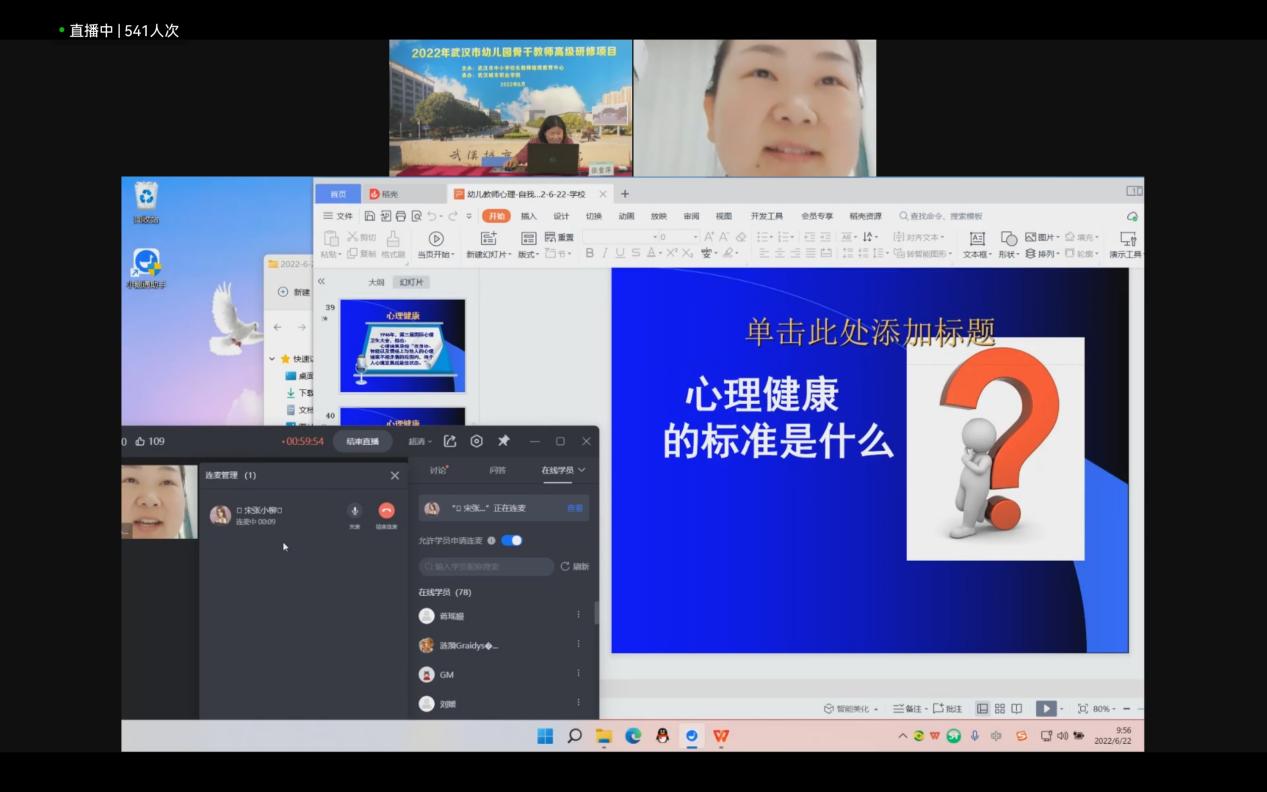Switch to slide sorter grid view
The width and height of the screenshot is (1267, 792).
(999, 708)
